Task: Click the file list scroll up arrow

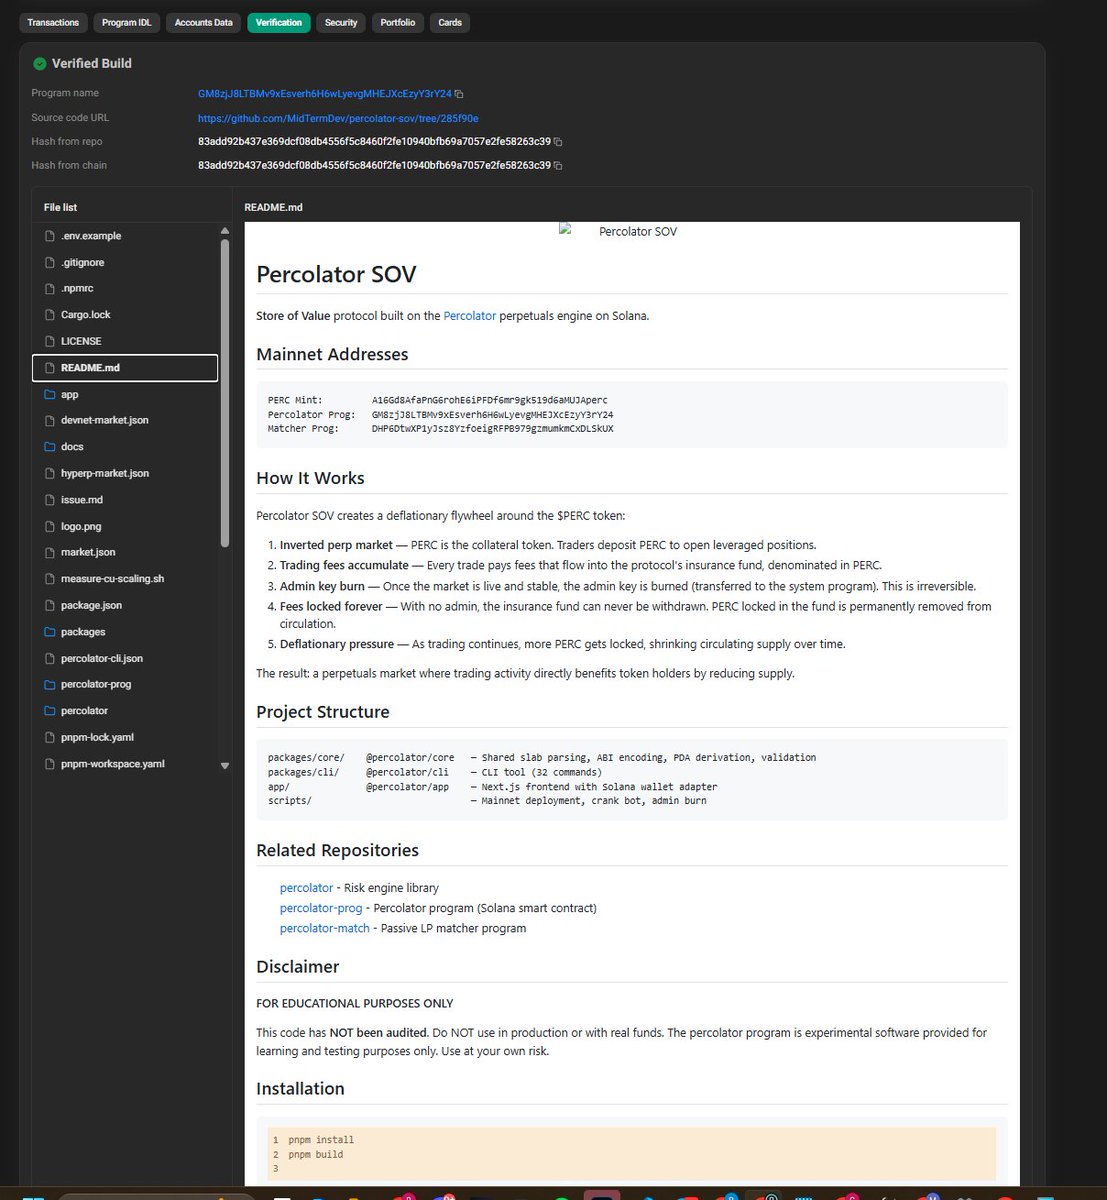Action: (x=225, y=231)
